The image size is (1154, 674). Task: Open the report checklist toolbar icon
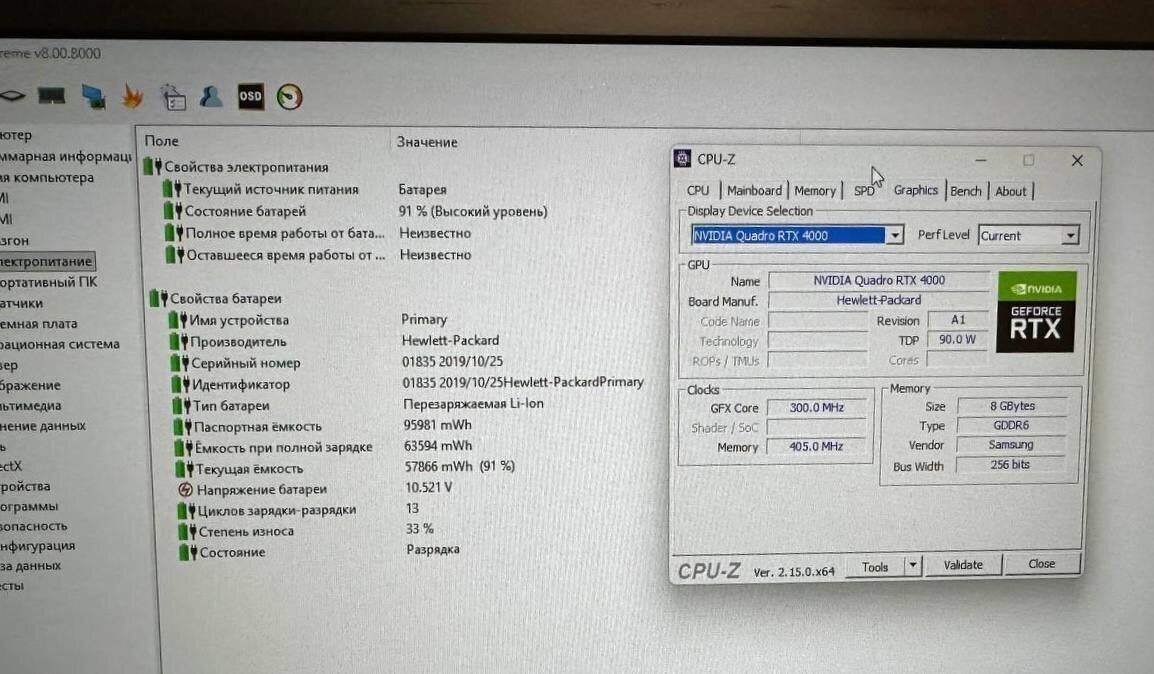[x=173, y=96]
